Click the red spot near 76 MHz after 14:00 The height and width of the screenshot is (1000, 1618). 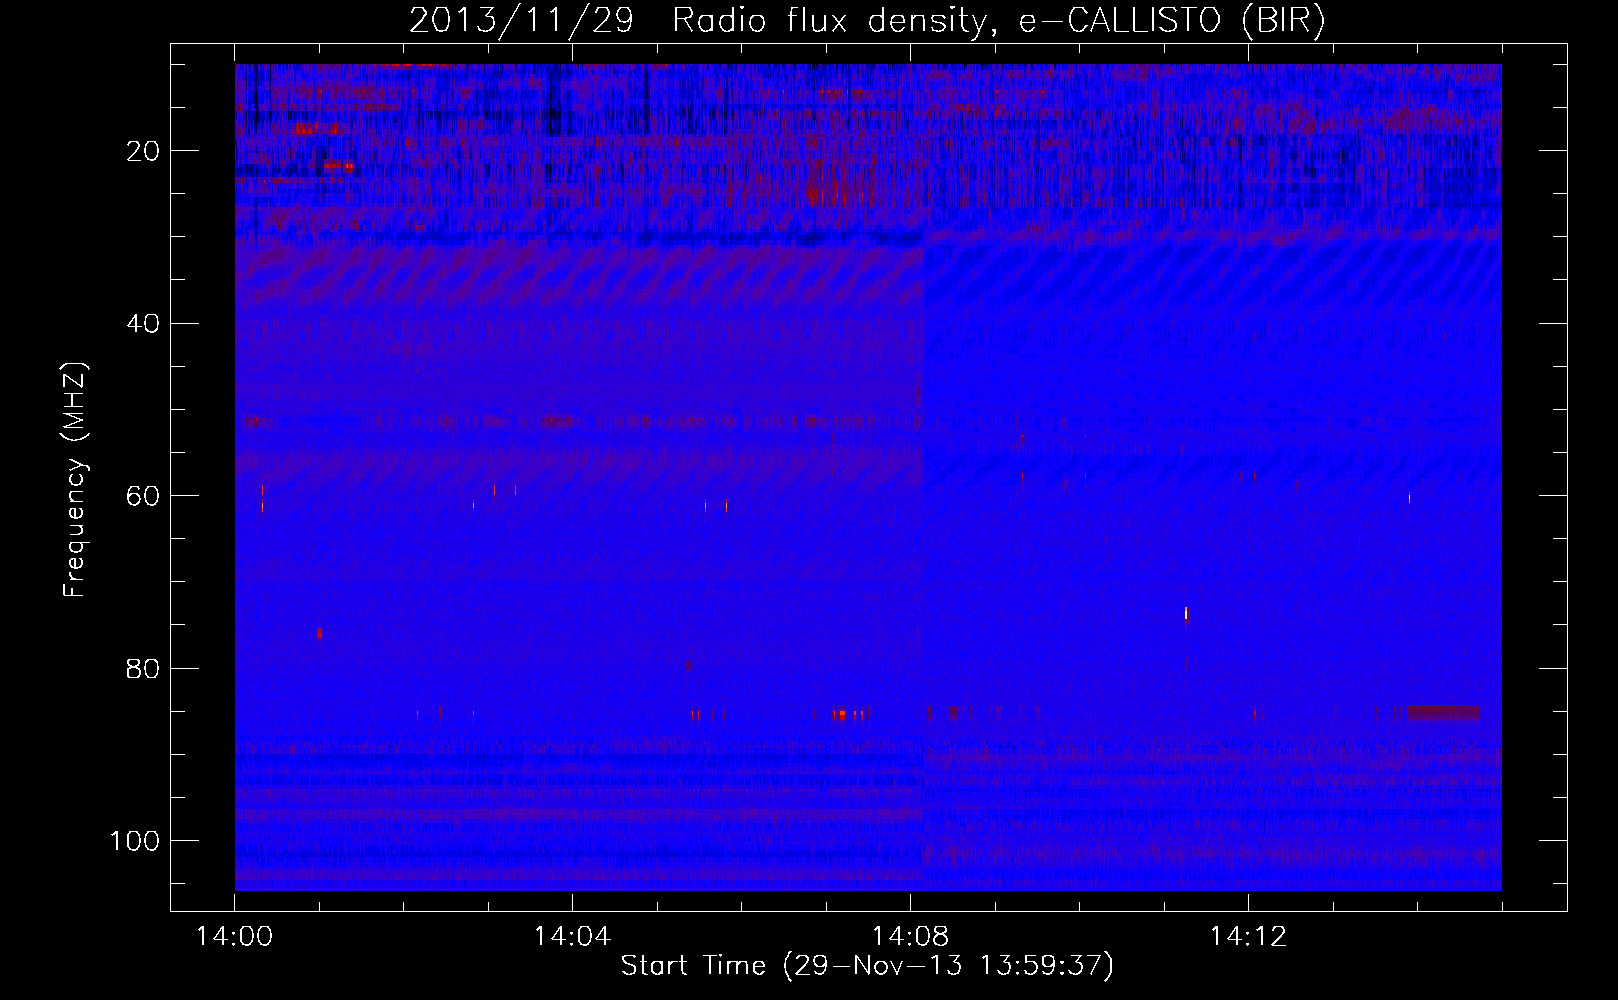pos(319,633)
